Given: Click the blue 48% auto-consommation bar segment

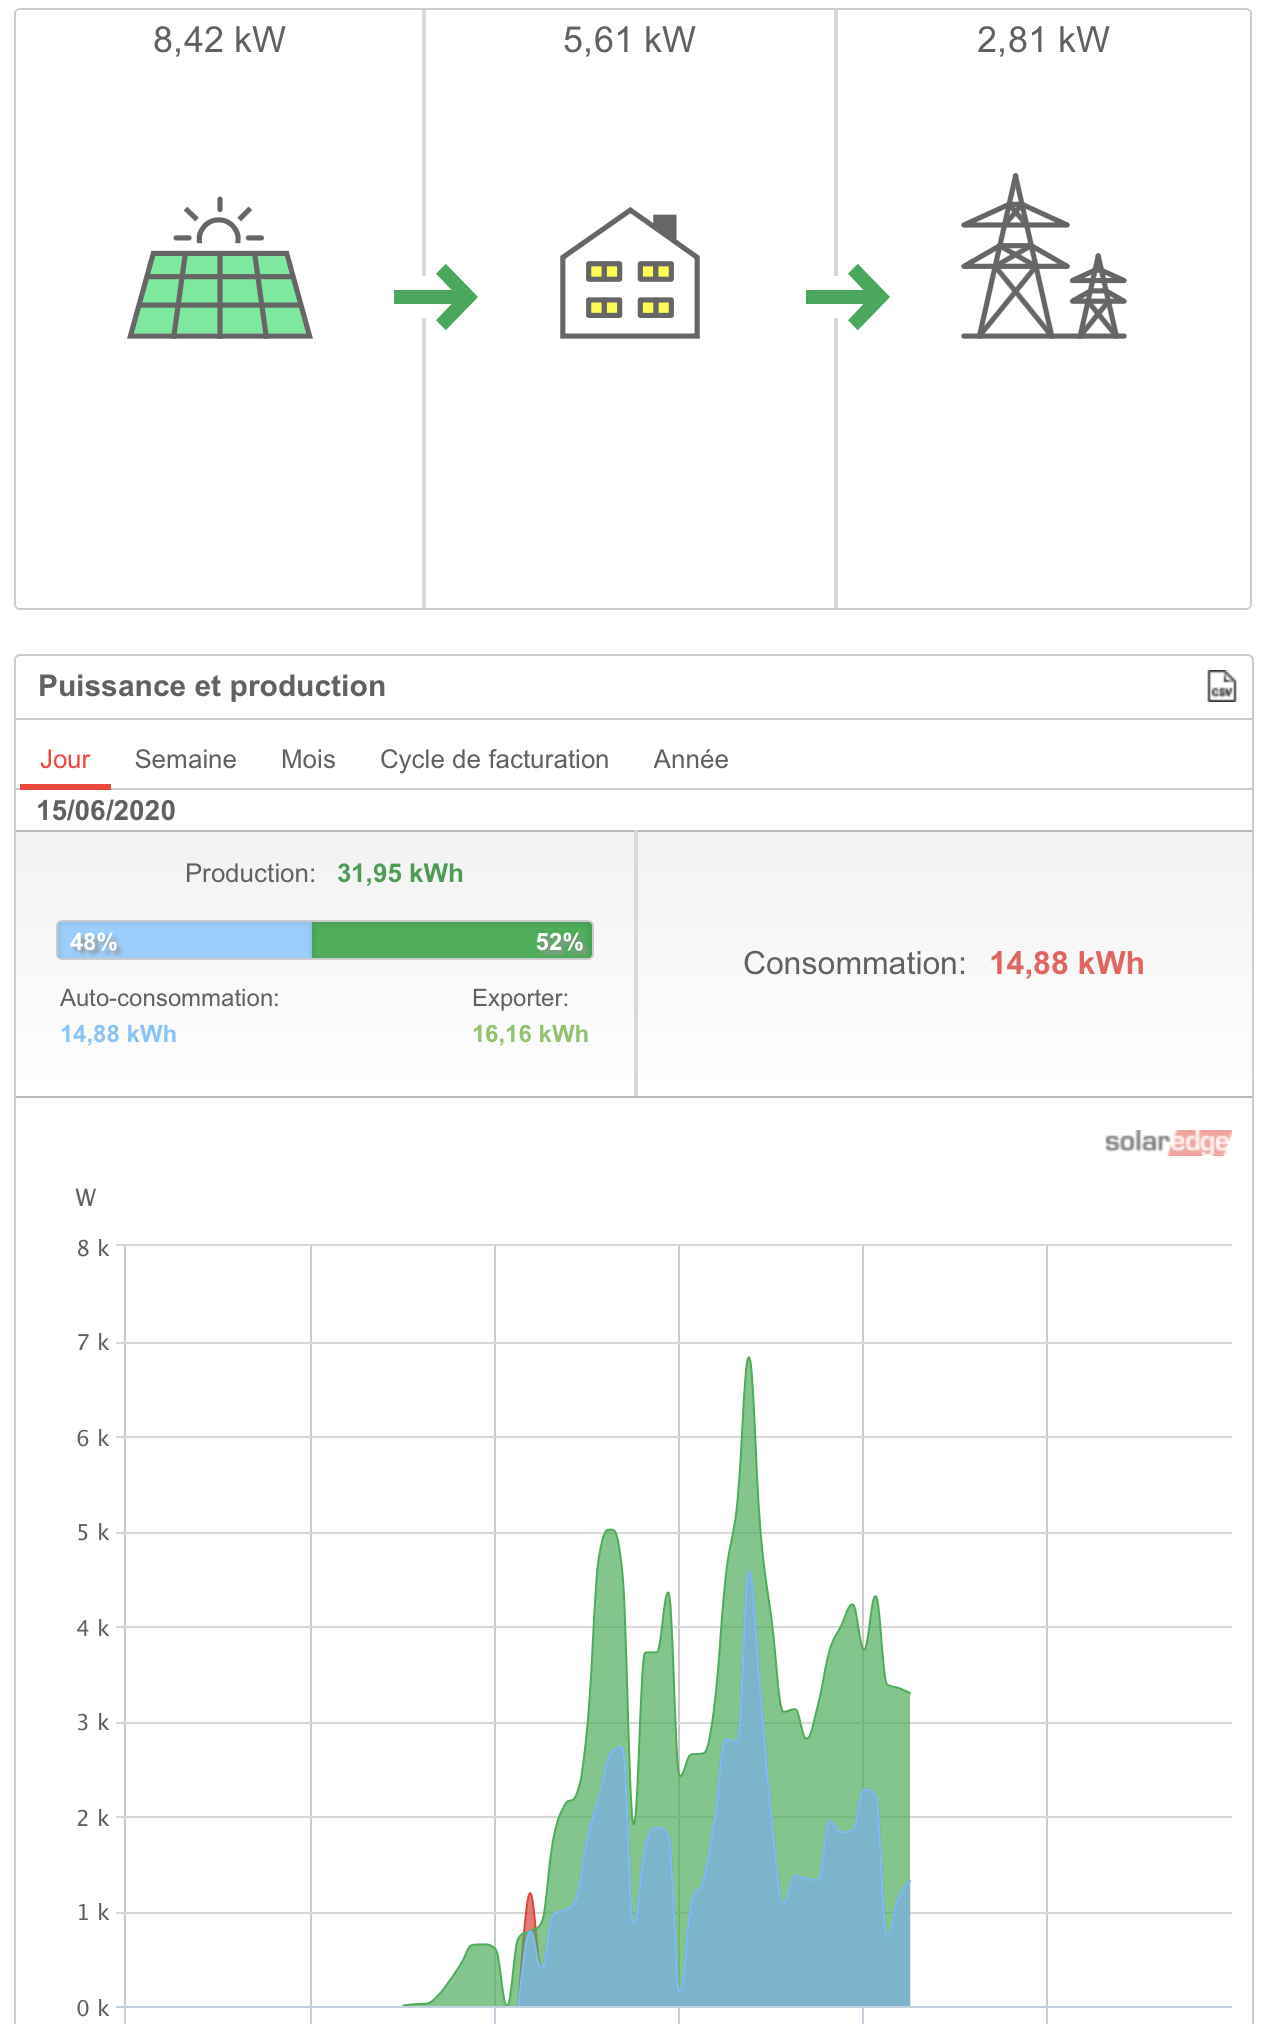Looking at the screenshot, I should [x=185, y=941].
